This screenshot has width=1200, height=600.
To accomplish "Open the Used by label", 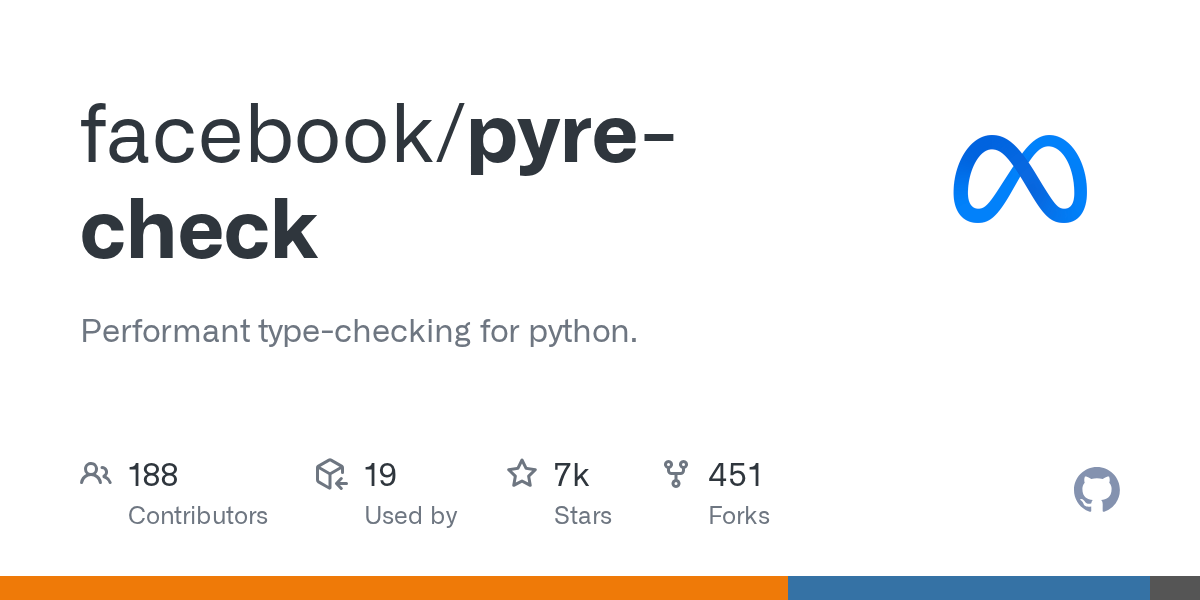I will (x=411, y=516).
